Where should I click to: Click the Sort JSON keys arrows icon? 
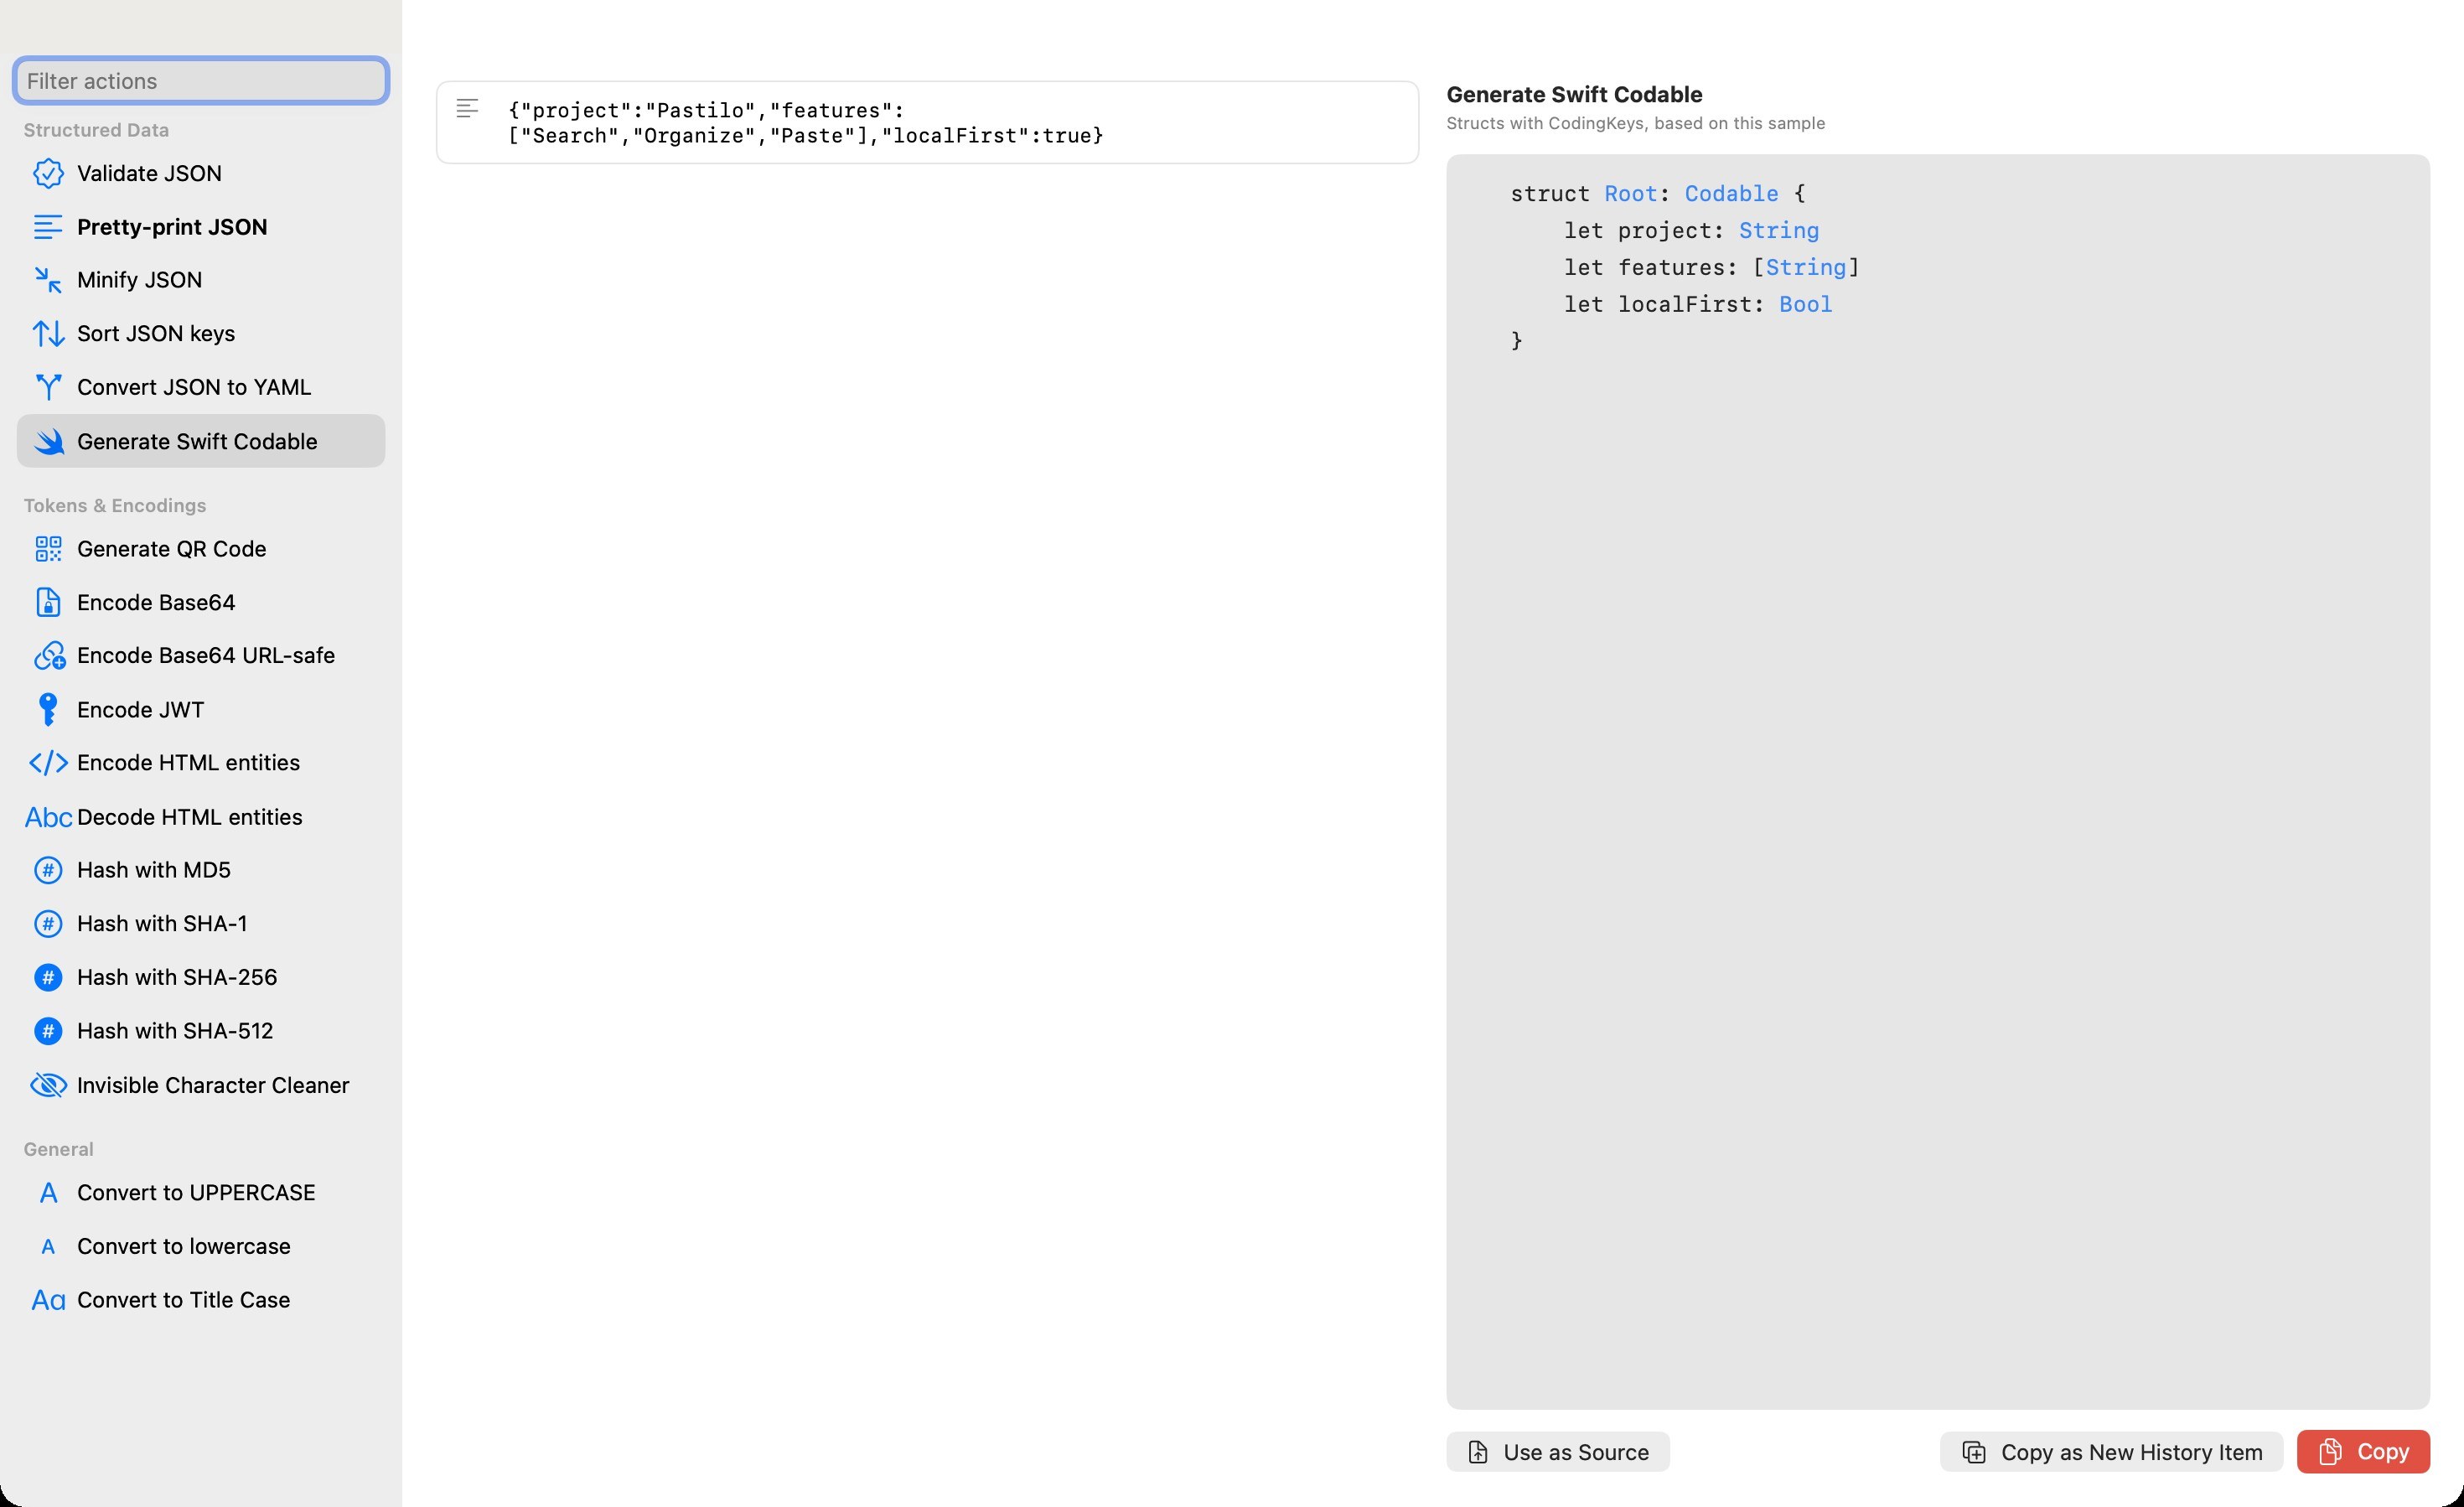click(x=48, y=333)
